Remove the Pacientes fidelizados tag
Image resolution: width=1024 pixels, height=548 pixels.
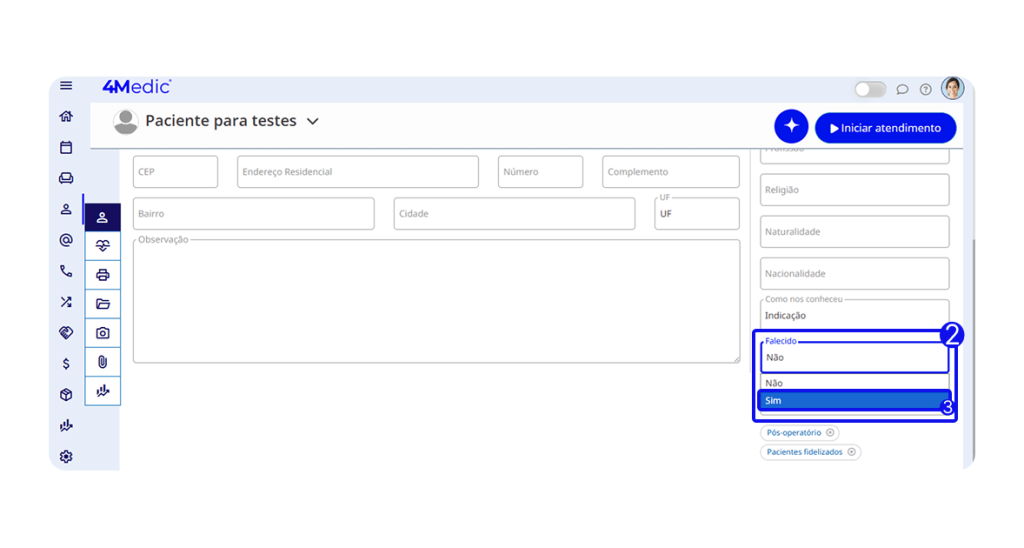(x=852, y=452)
